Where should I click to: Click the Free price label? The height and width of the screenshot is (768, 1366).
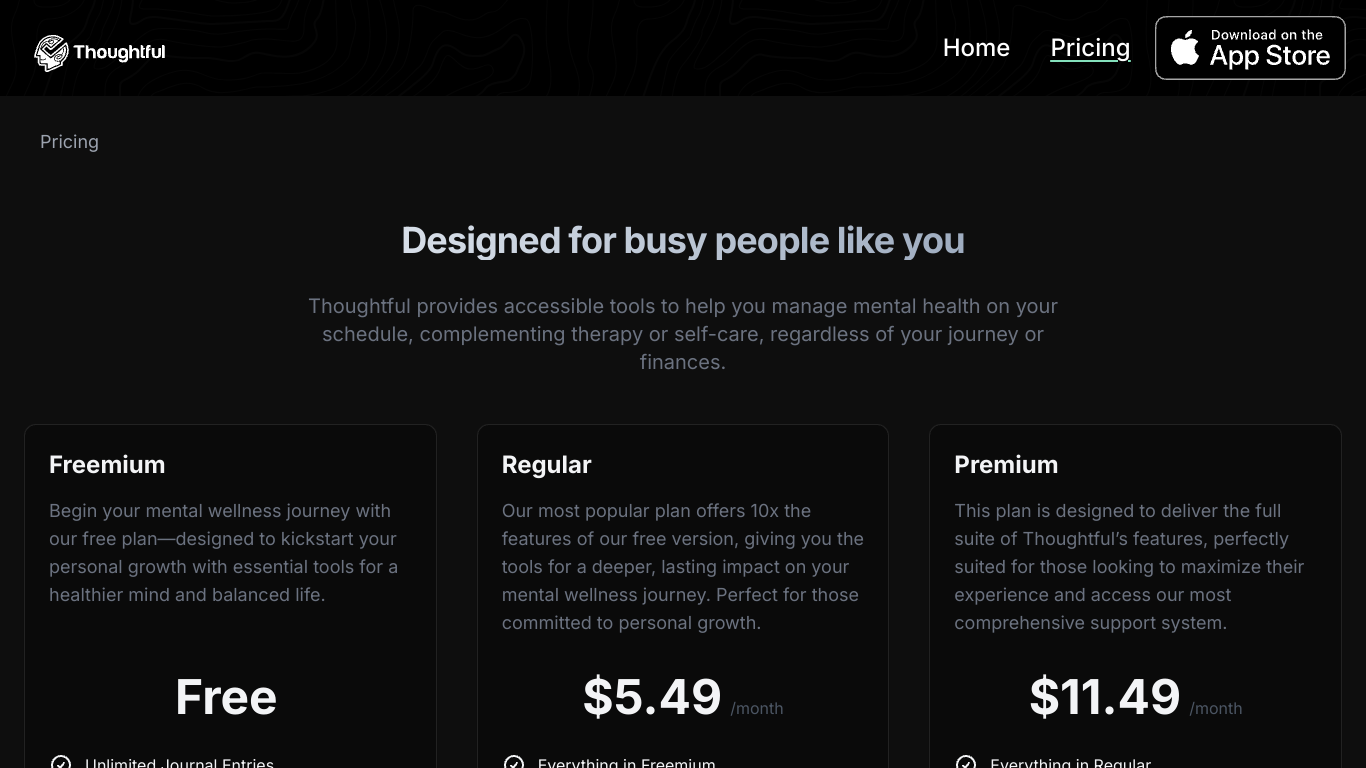coord(226,697)
